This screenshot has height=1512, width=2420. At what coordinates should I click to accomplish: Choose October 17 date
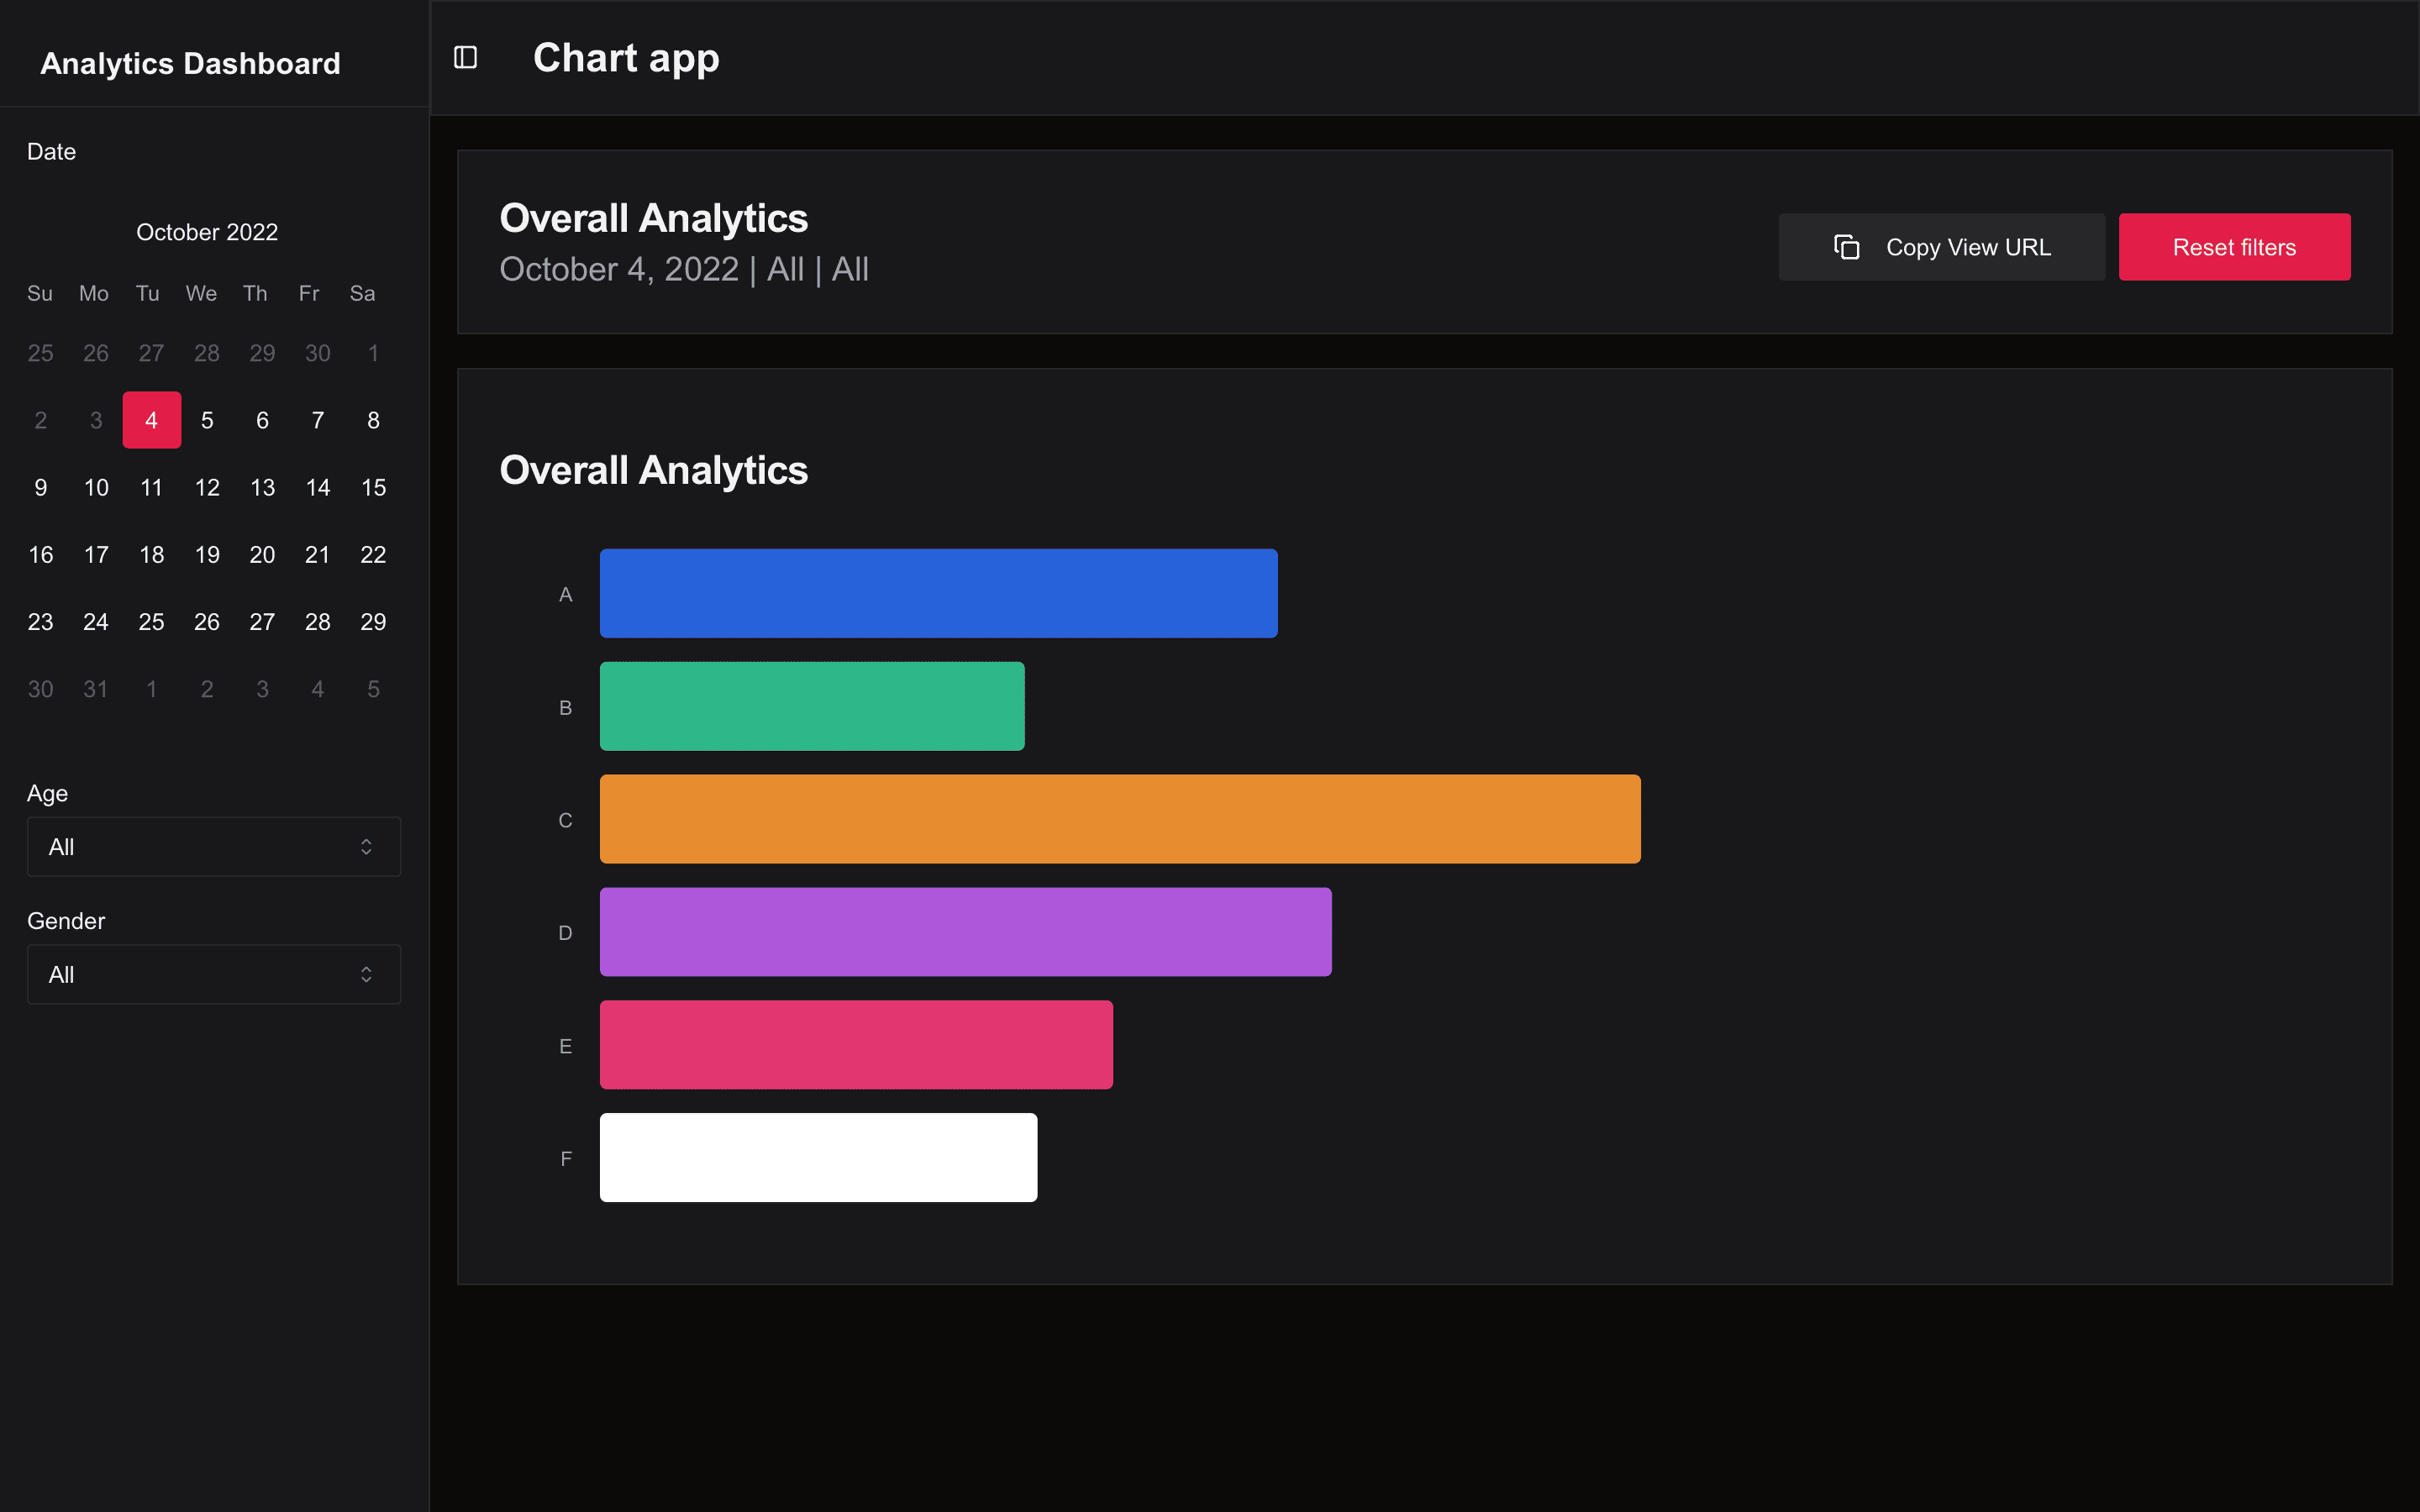(x=96, y=554)
